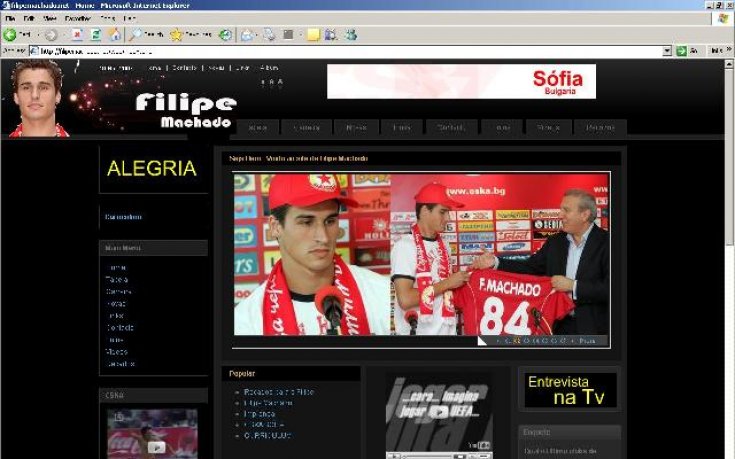
Task: Click the yellow note toolbar icon
Action: (x=313, y=35)
